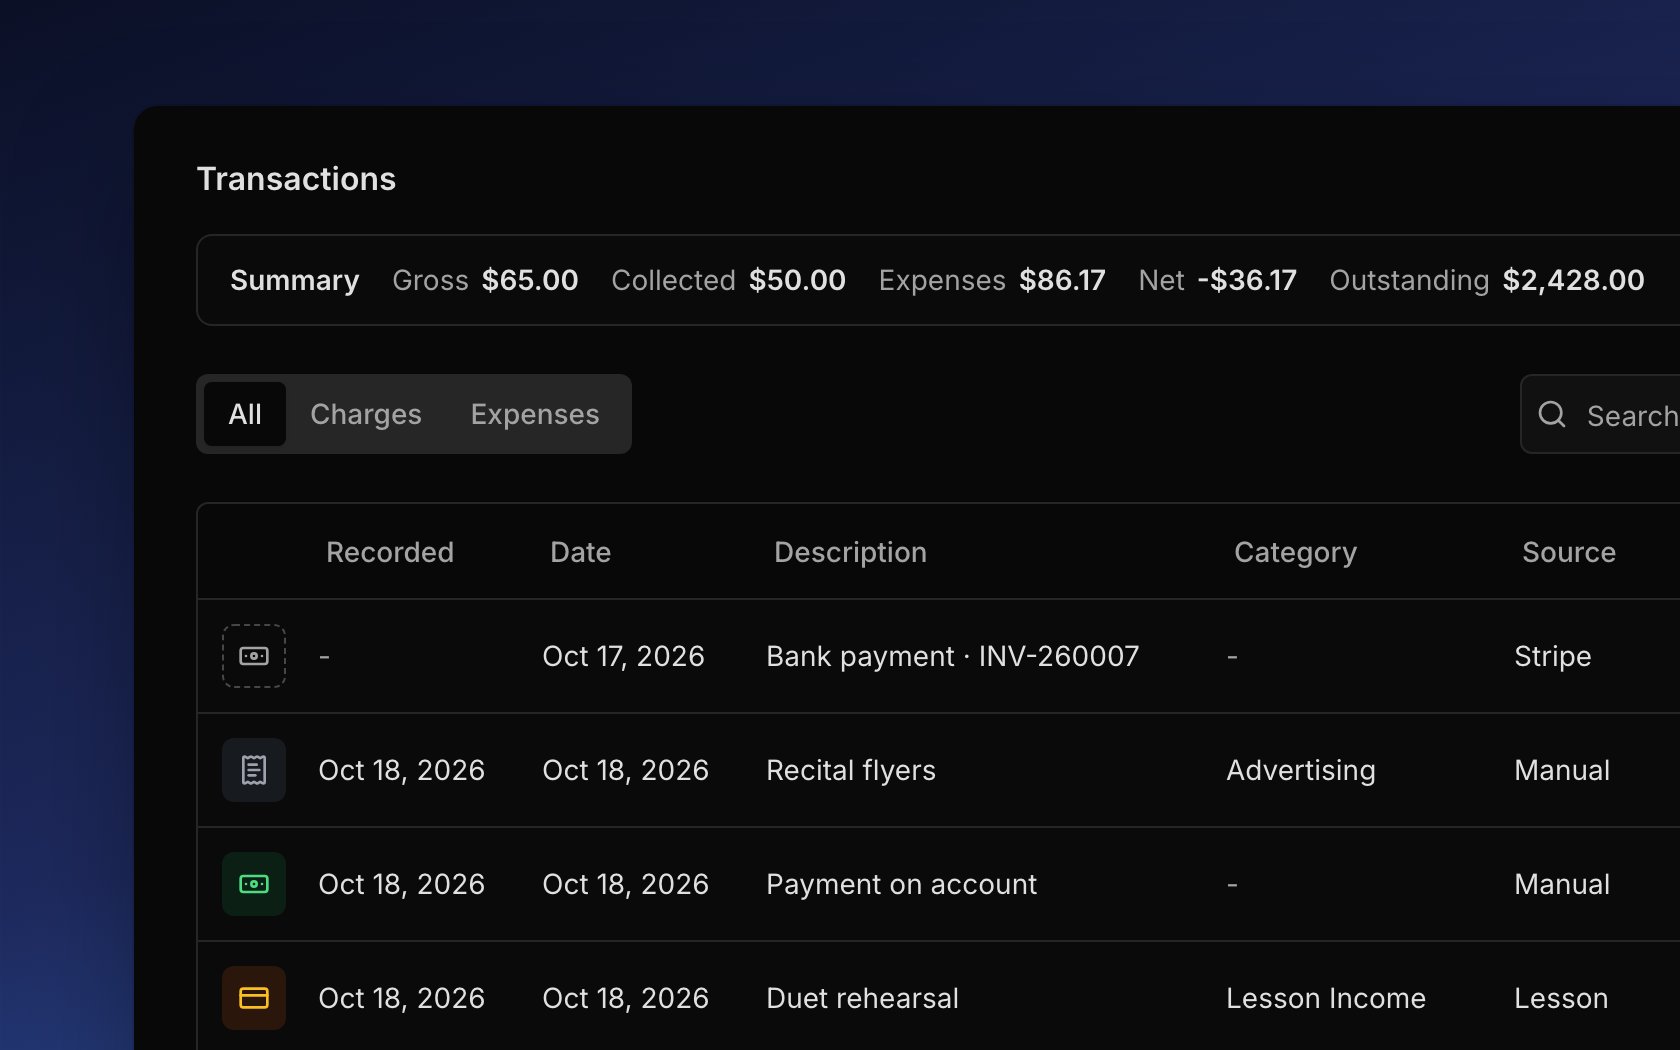The height and width of the screenshot is (1050, 1680).
Task: Click the Transactions heading
Action: 296,179
